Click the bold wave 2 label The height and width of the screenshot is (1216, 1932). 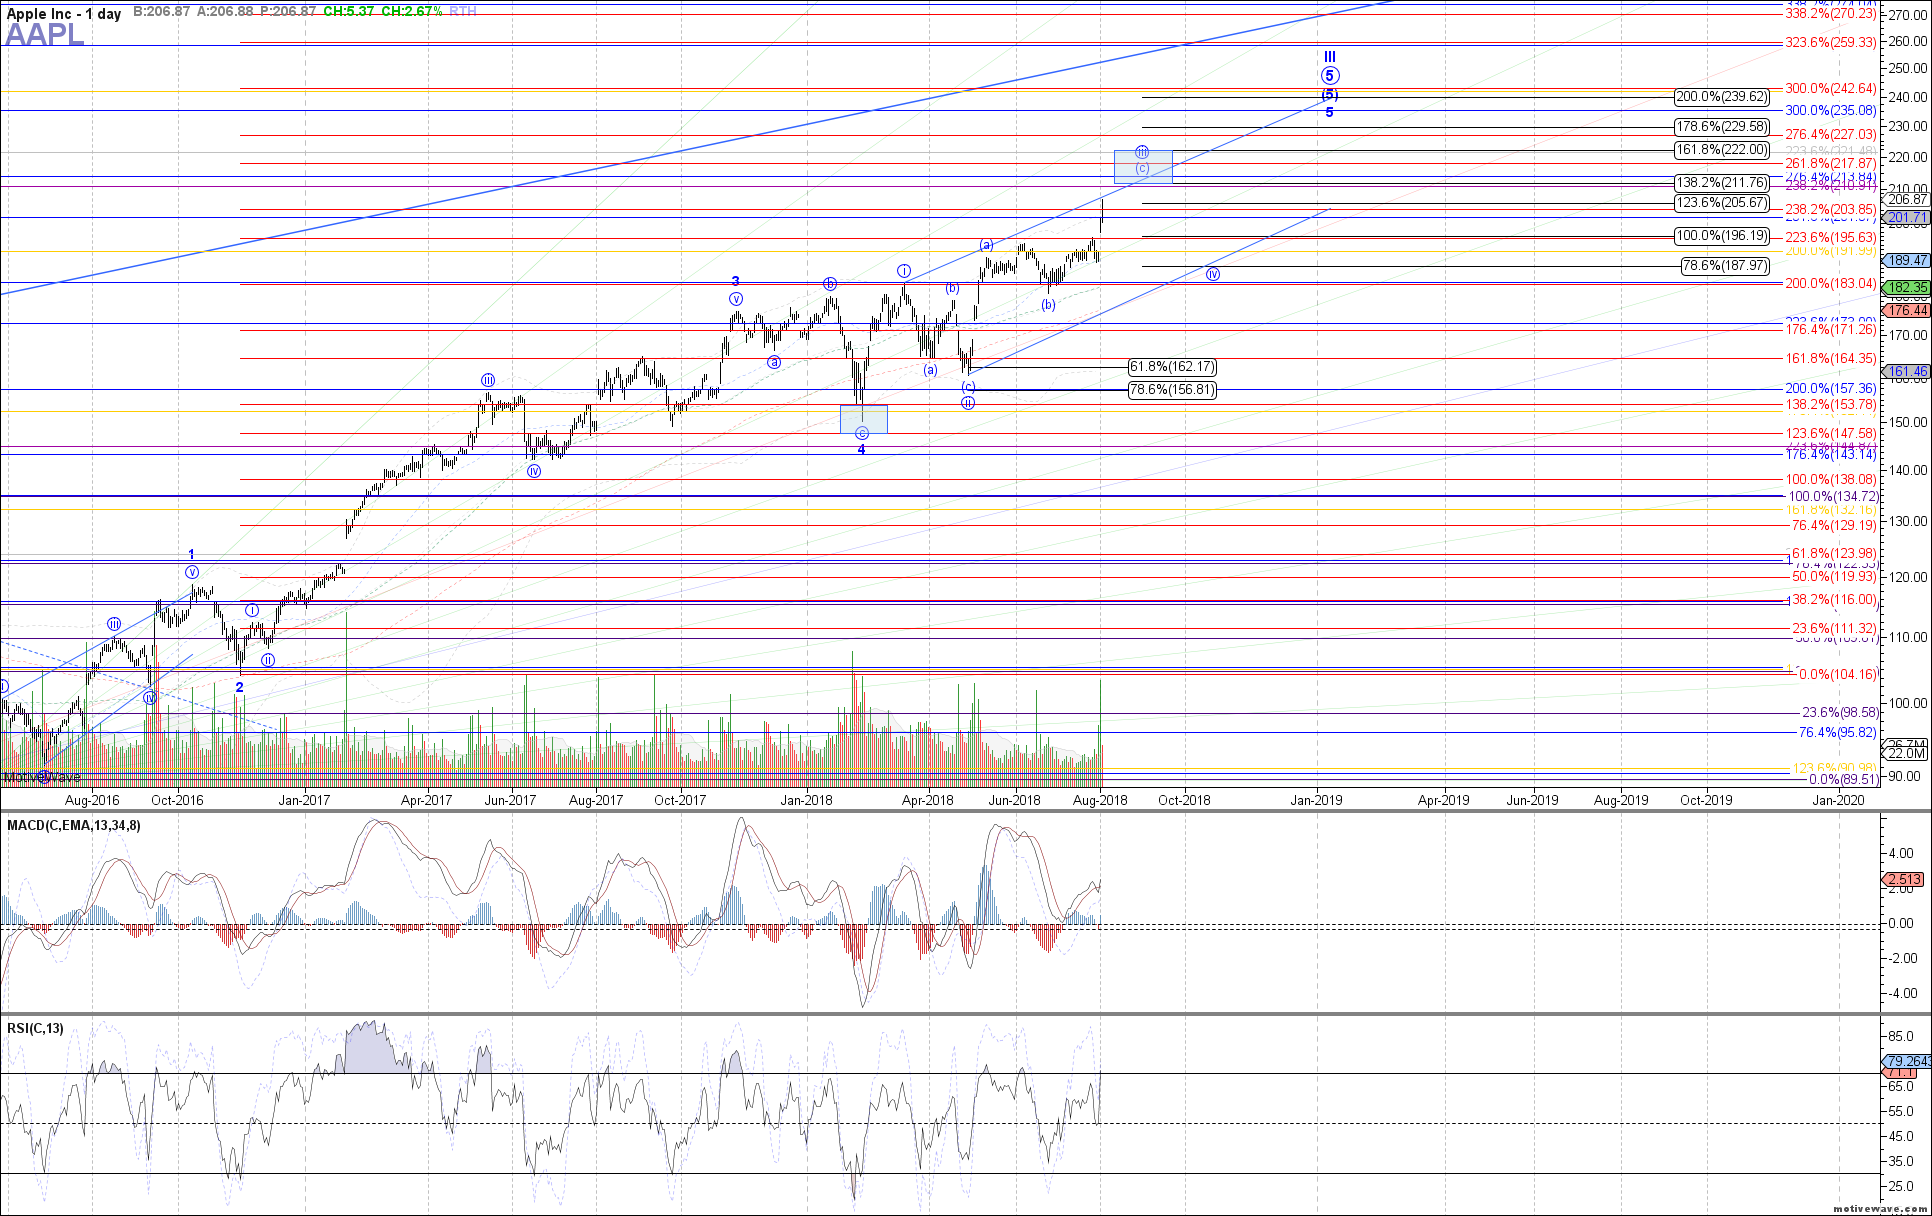click(x=240, y=687)
